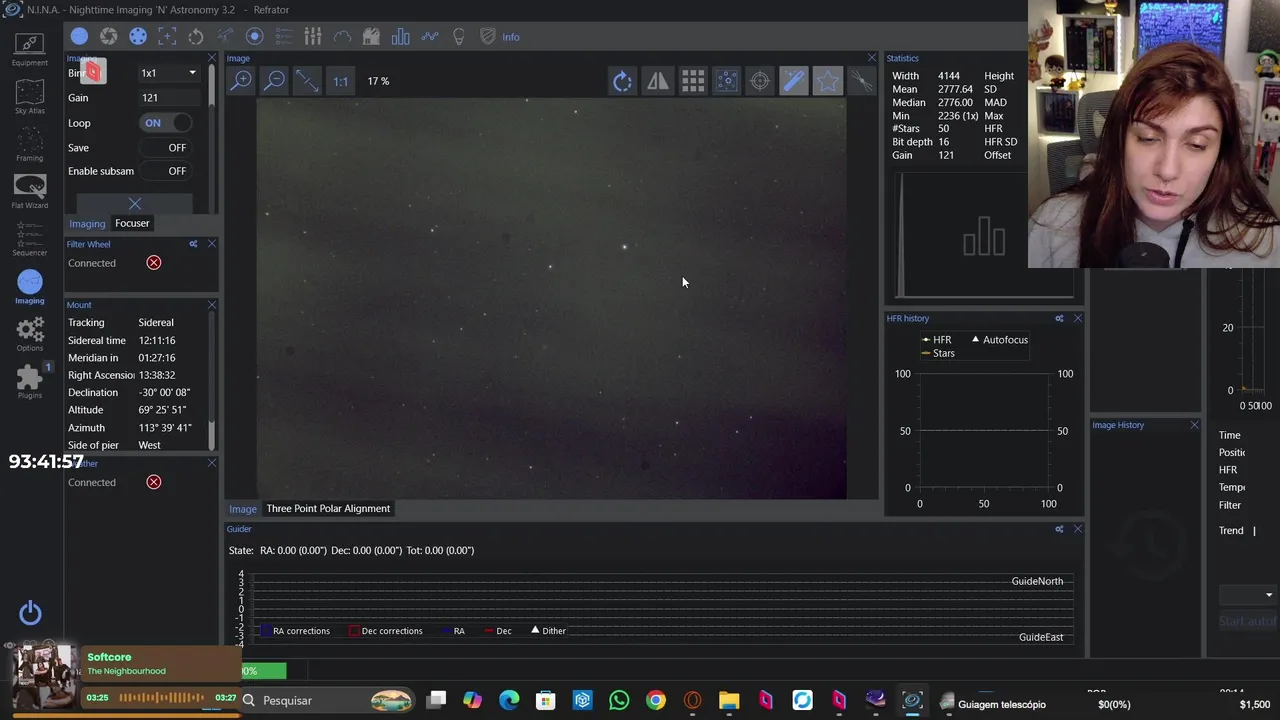This screenshot has width=1280, height=720.
Task: Close the Image History panel
Action: (x=1194, y=425)
